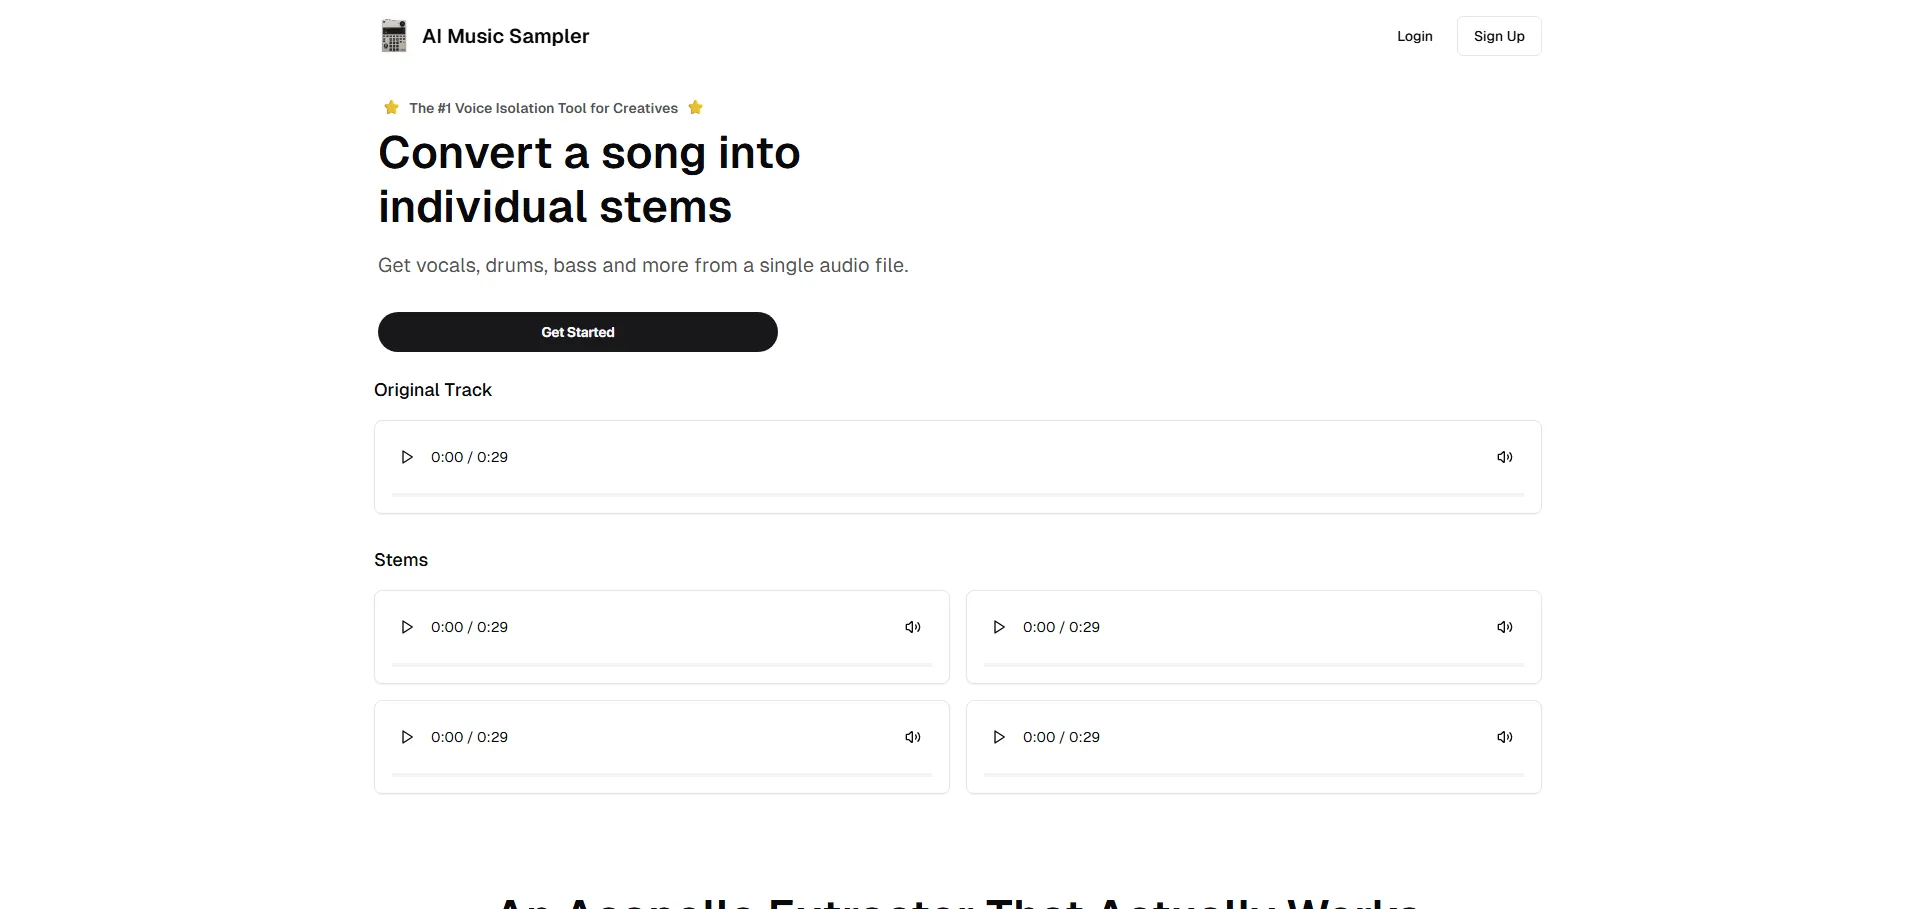Play the bottom-left stem

click(x=407, y=737)
